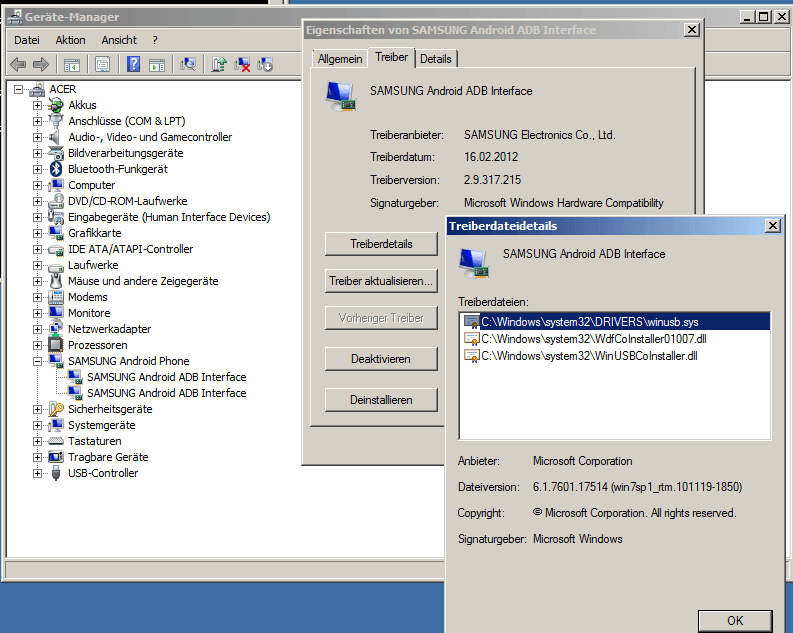Screen dimensions: 793x633
Task: Select the USB-Controller plug icon
Action: pyautogui.click(x=56, y=473)
